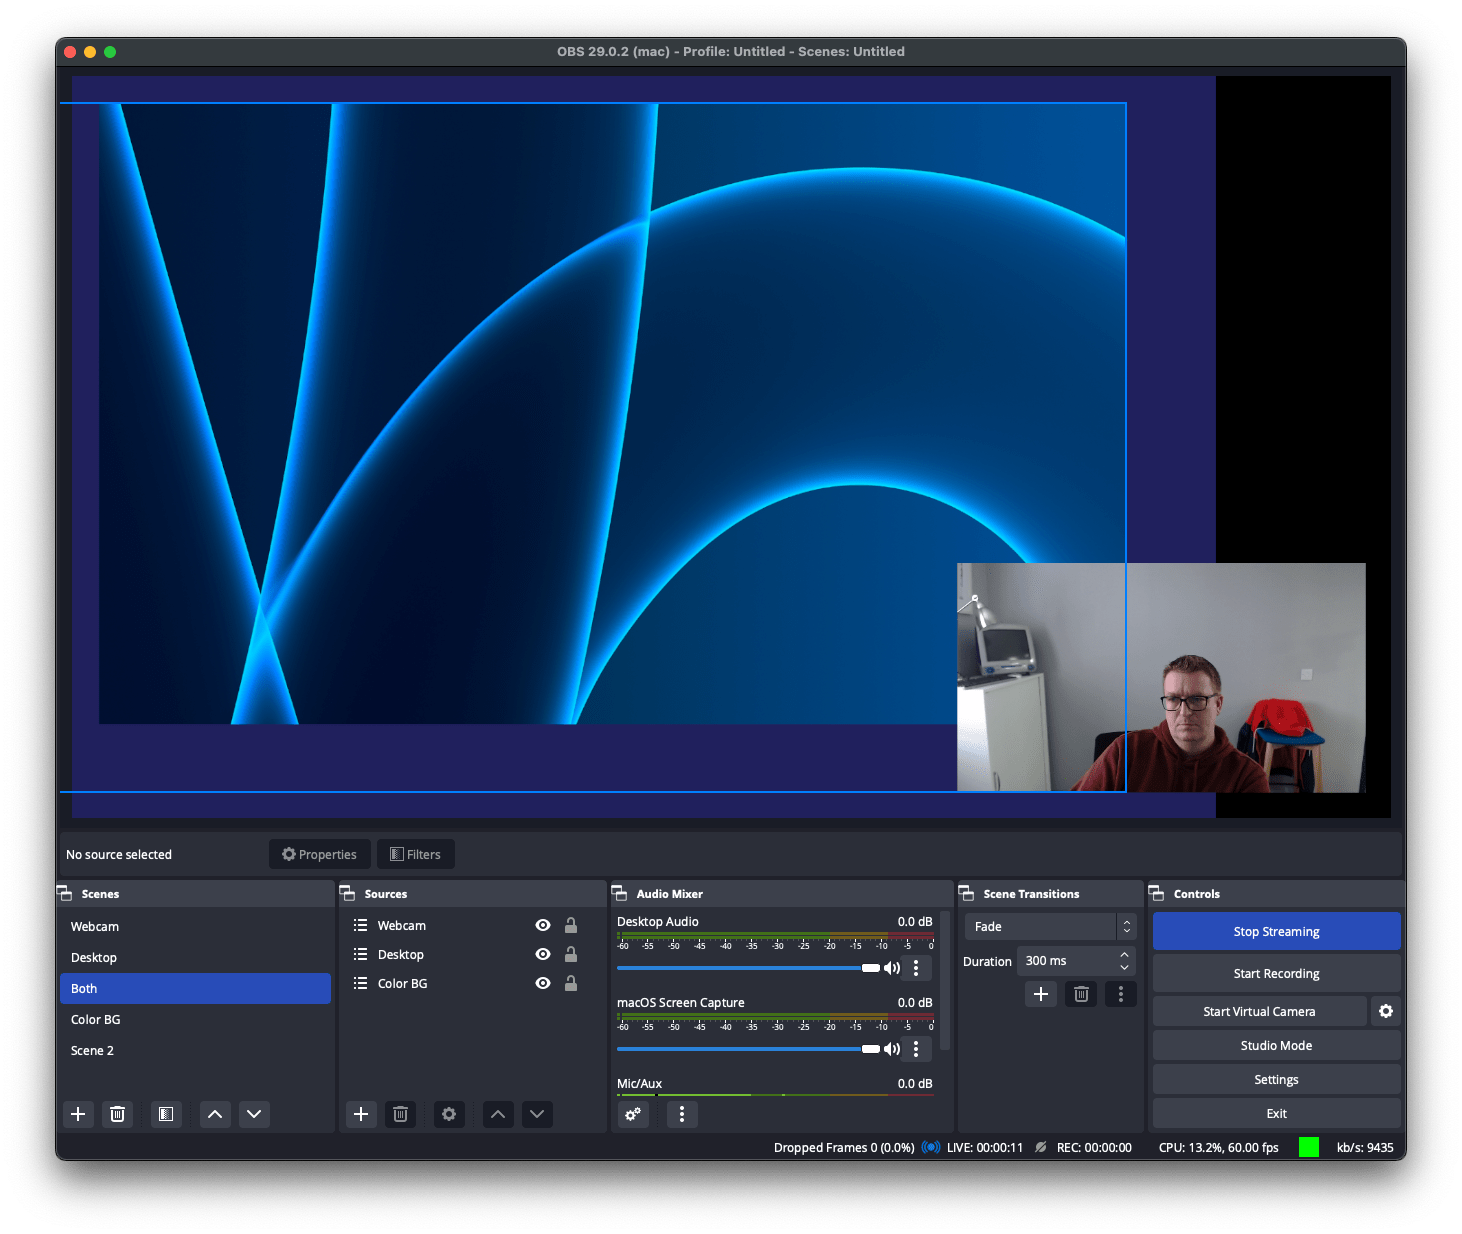Hide the Webcam source eye icon
Screen dimensions: 1462x1234
pos(543,925)
